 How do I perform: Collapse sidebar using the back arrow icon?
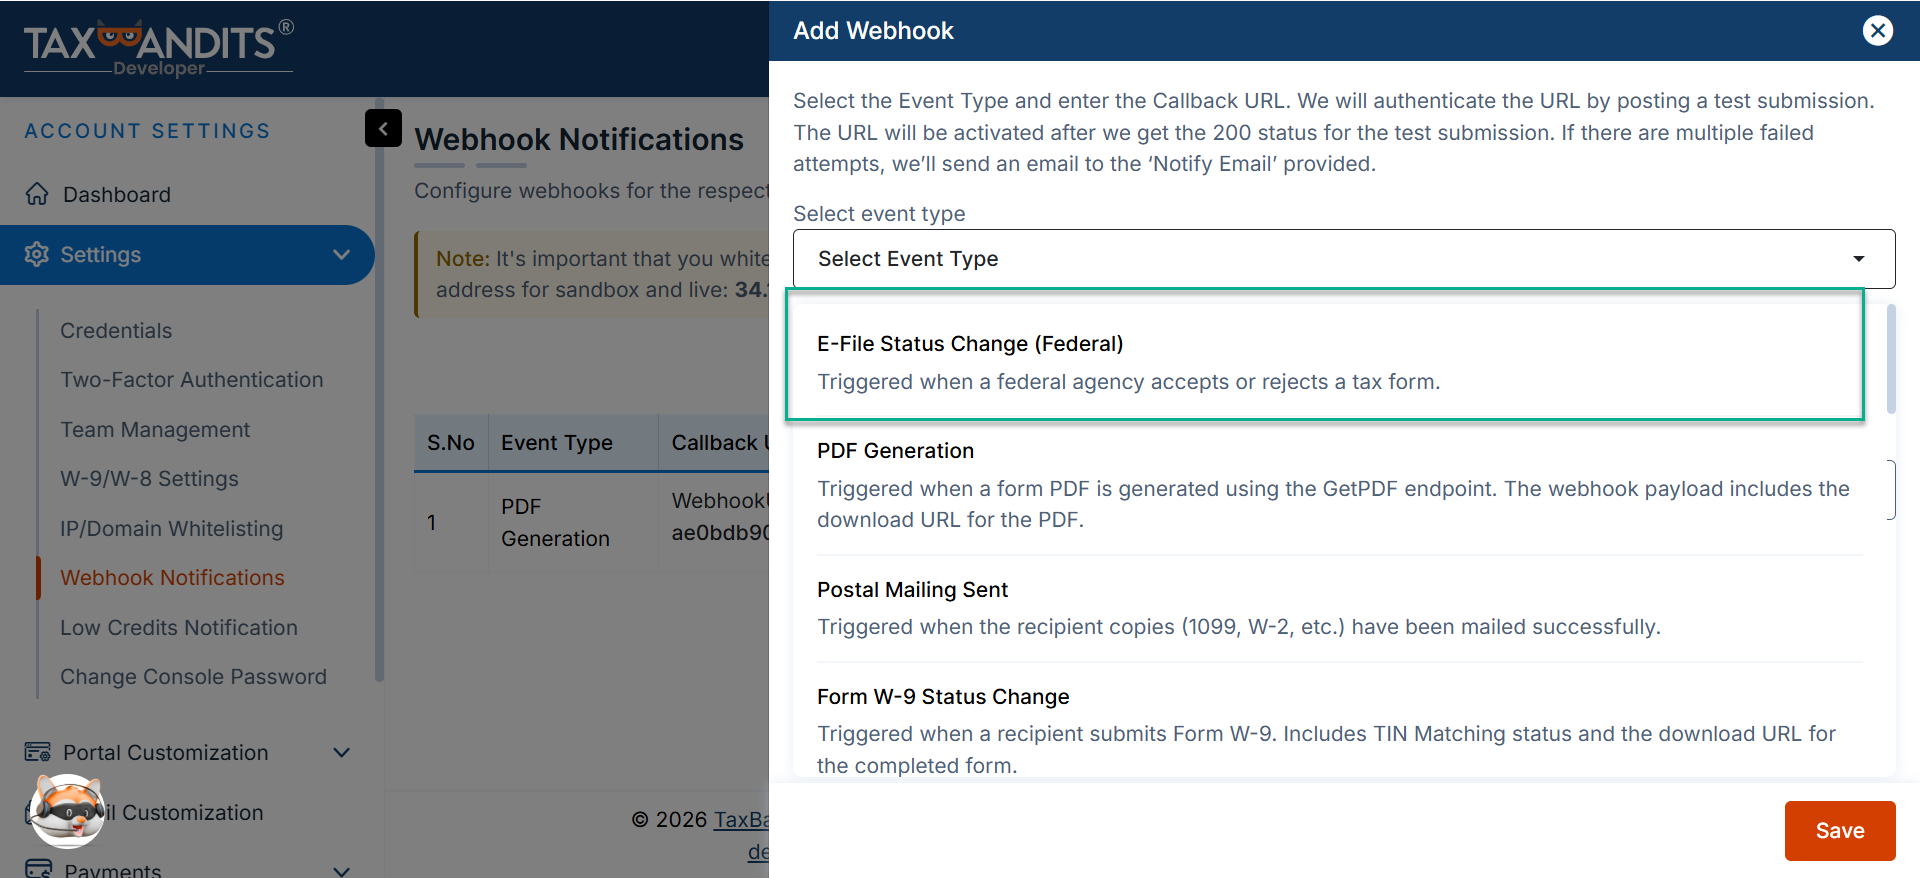coord(383,128)
